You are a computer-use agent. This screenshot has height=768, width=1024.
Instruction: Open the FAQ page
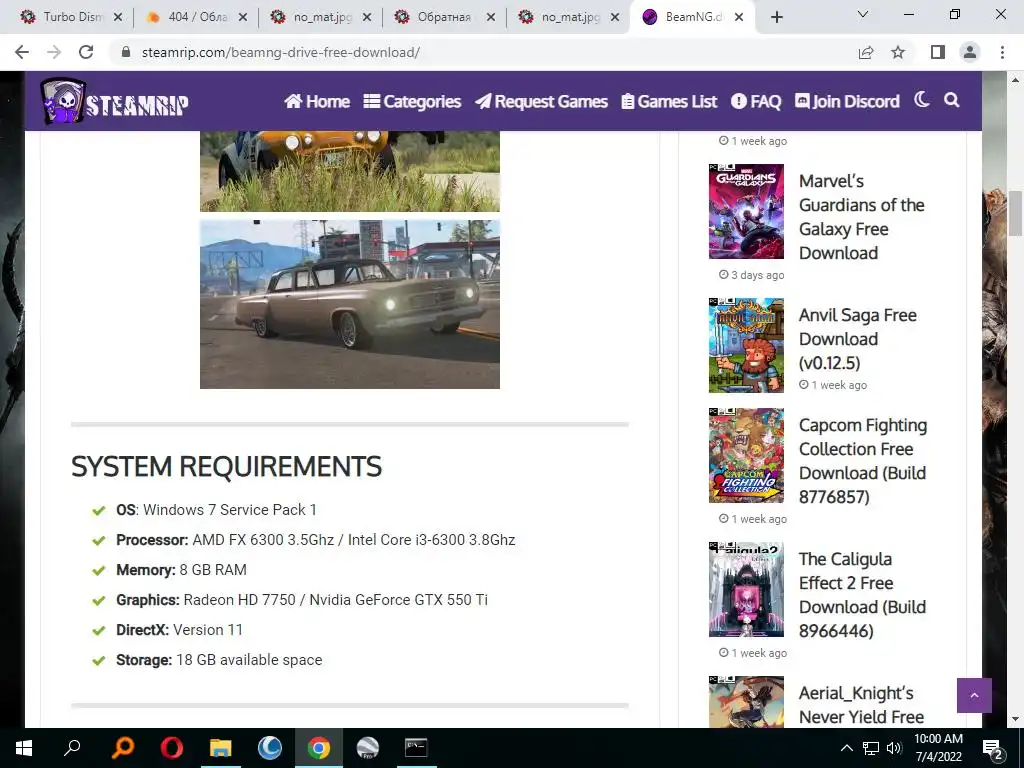[x=756, y=101]
